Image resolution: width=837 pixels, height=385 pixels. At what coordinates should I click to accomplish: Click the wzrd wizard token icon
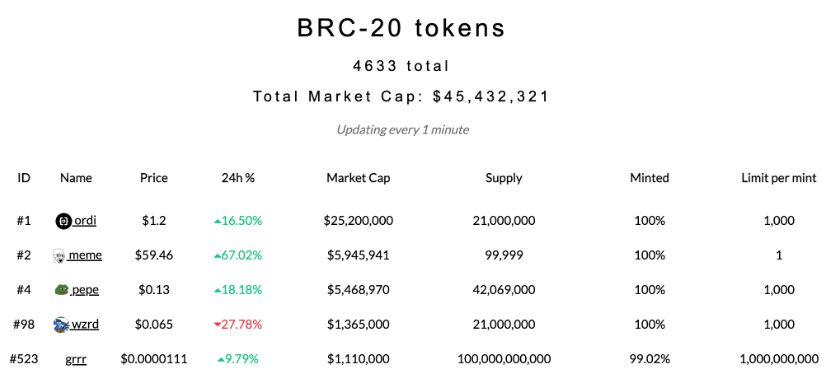61,324
